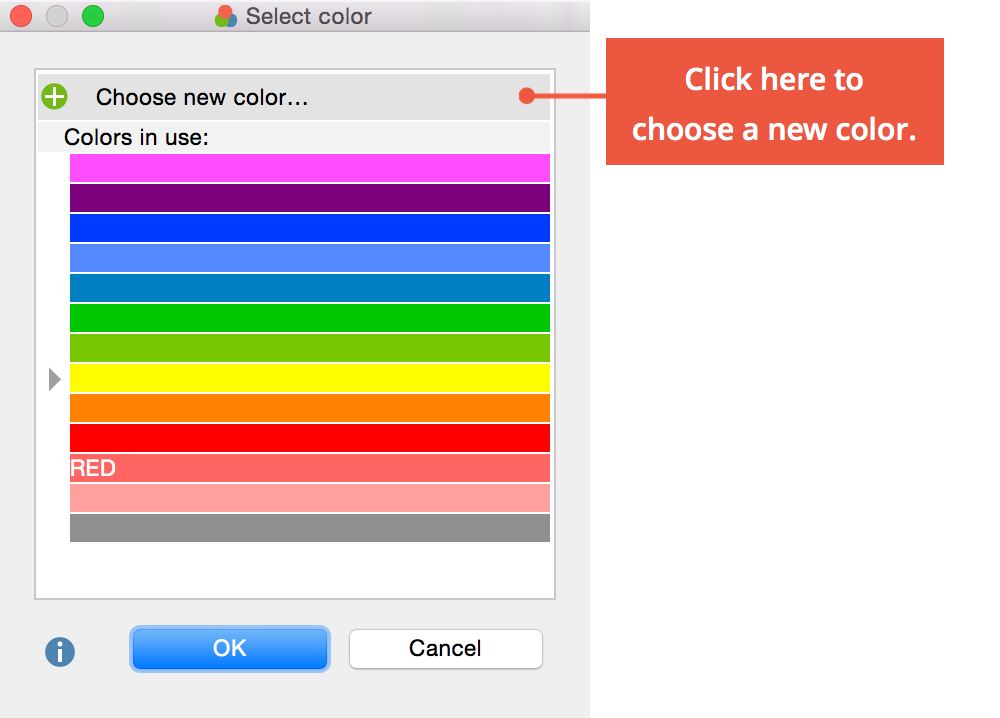
Task: Pick the lime green color bar
Action: (309, 348)
